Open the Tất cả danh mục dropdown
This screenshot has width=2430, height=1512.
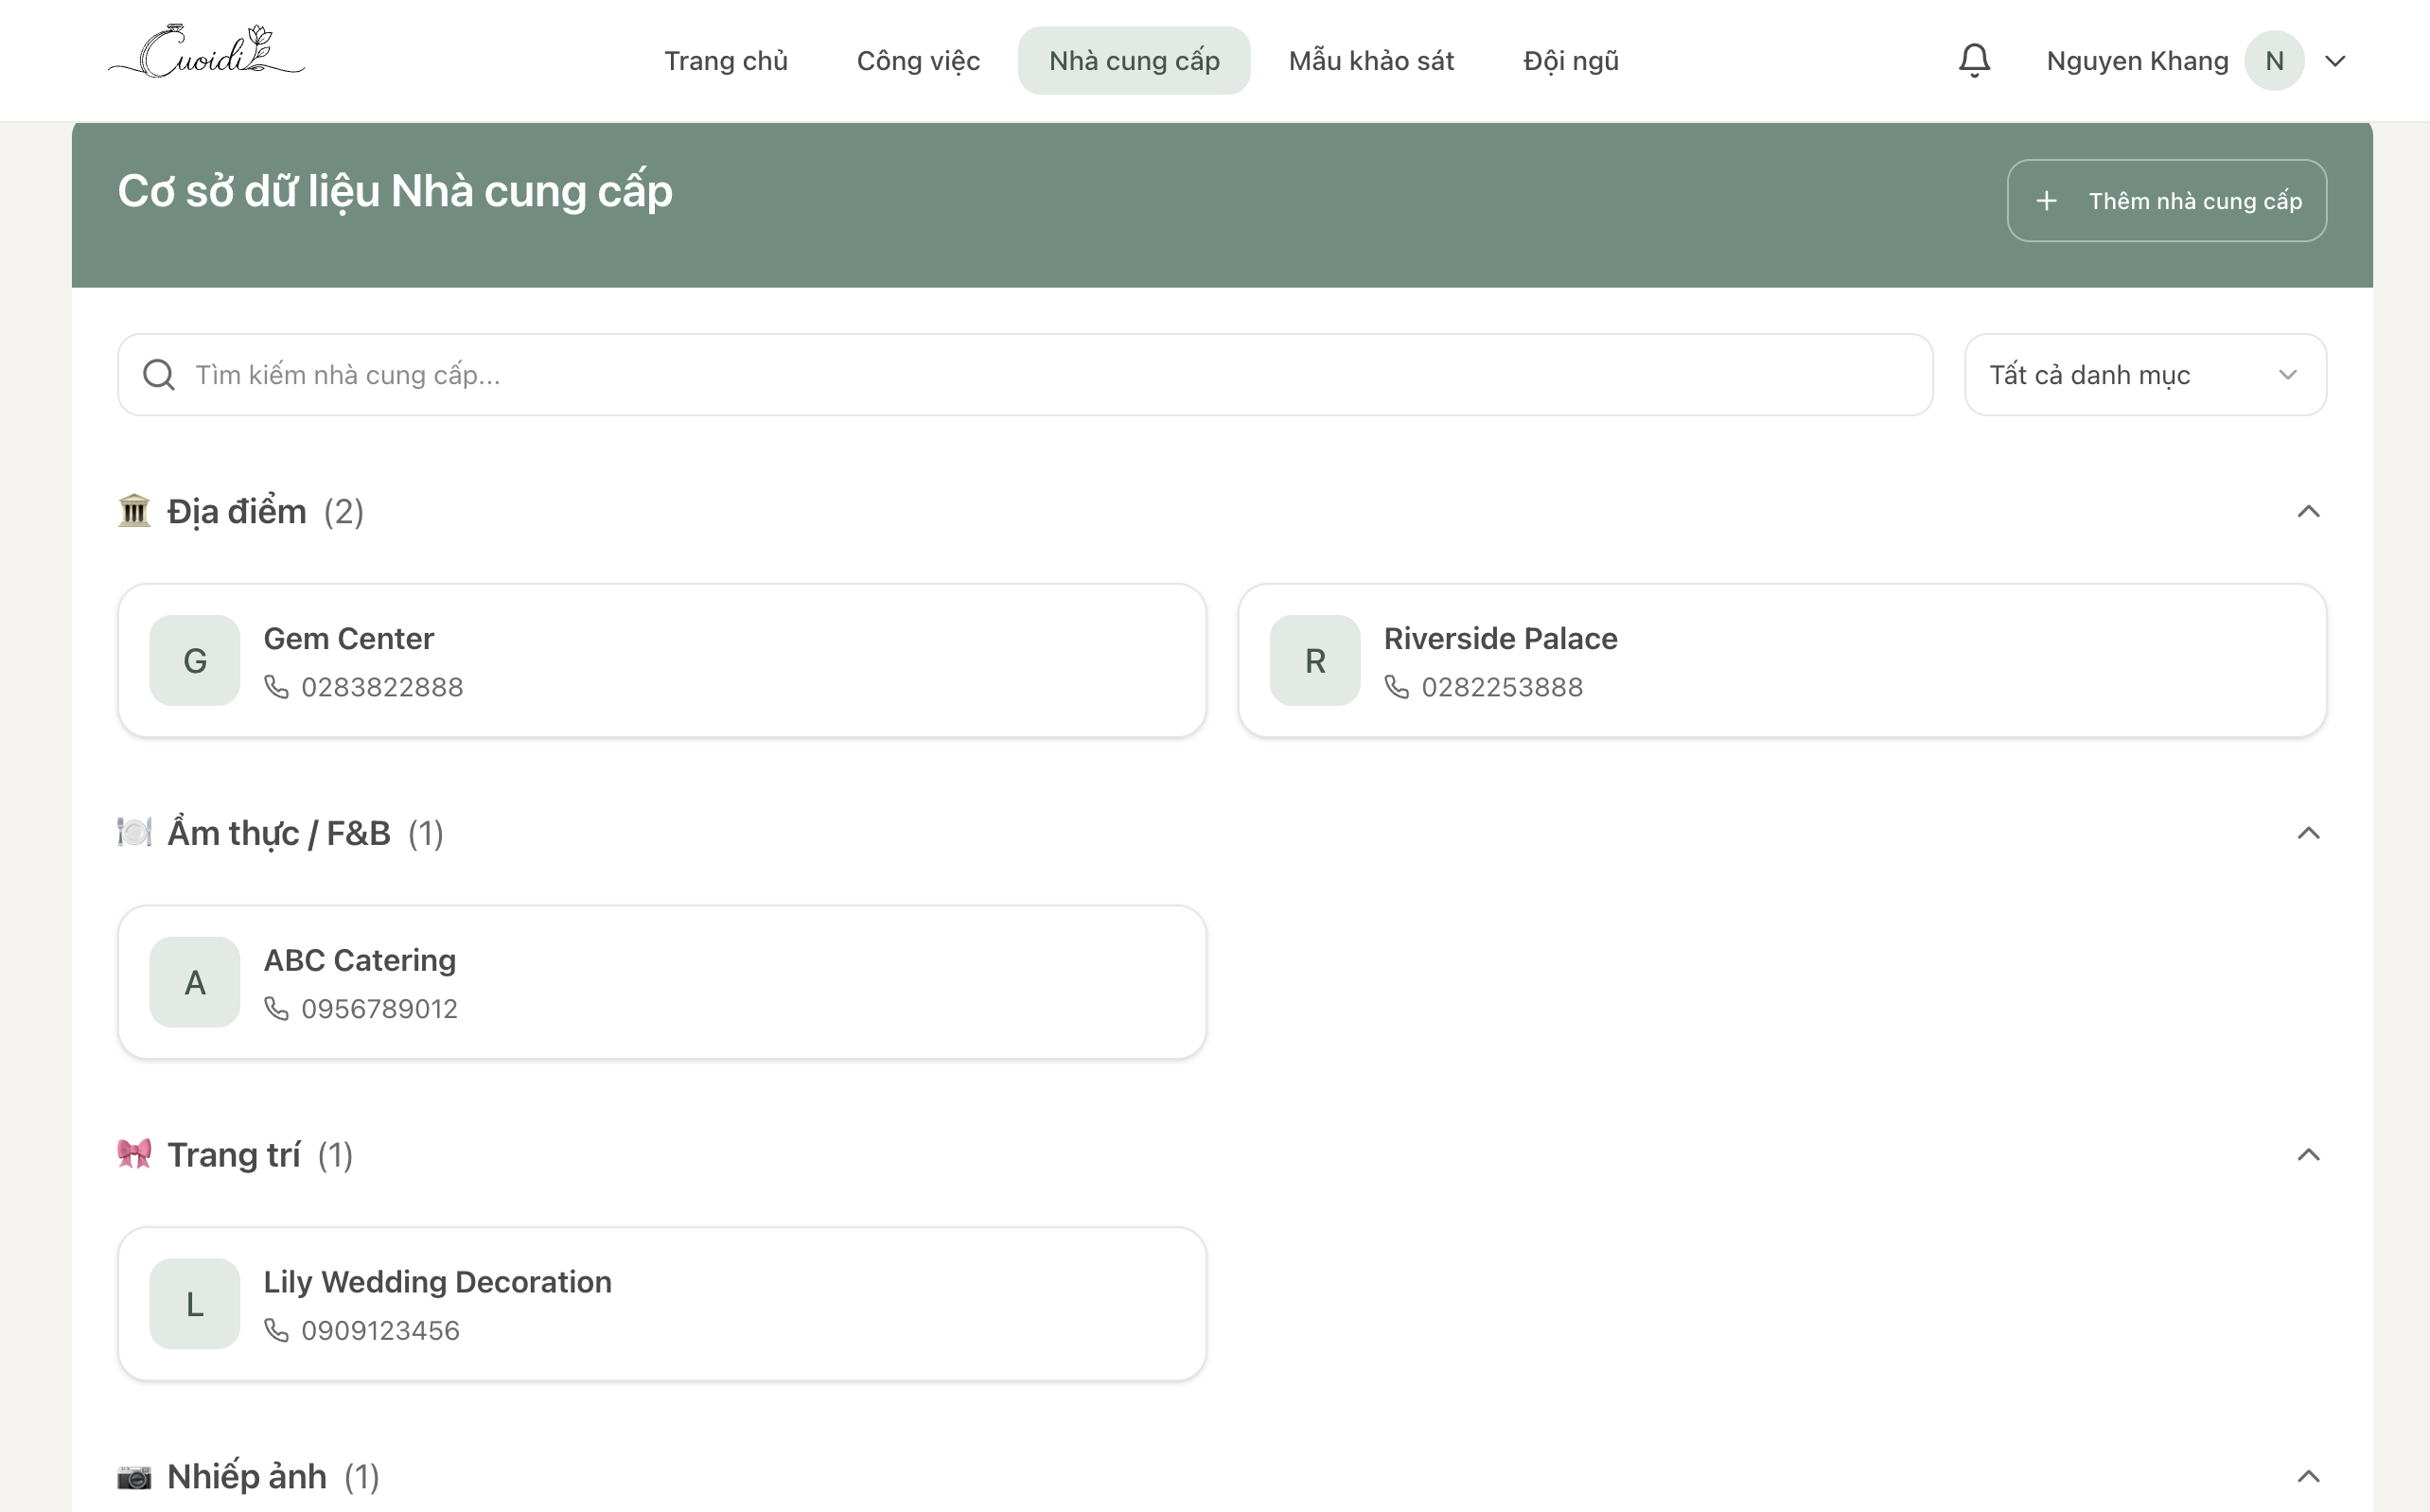click(x=2144, y=374)
